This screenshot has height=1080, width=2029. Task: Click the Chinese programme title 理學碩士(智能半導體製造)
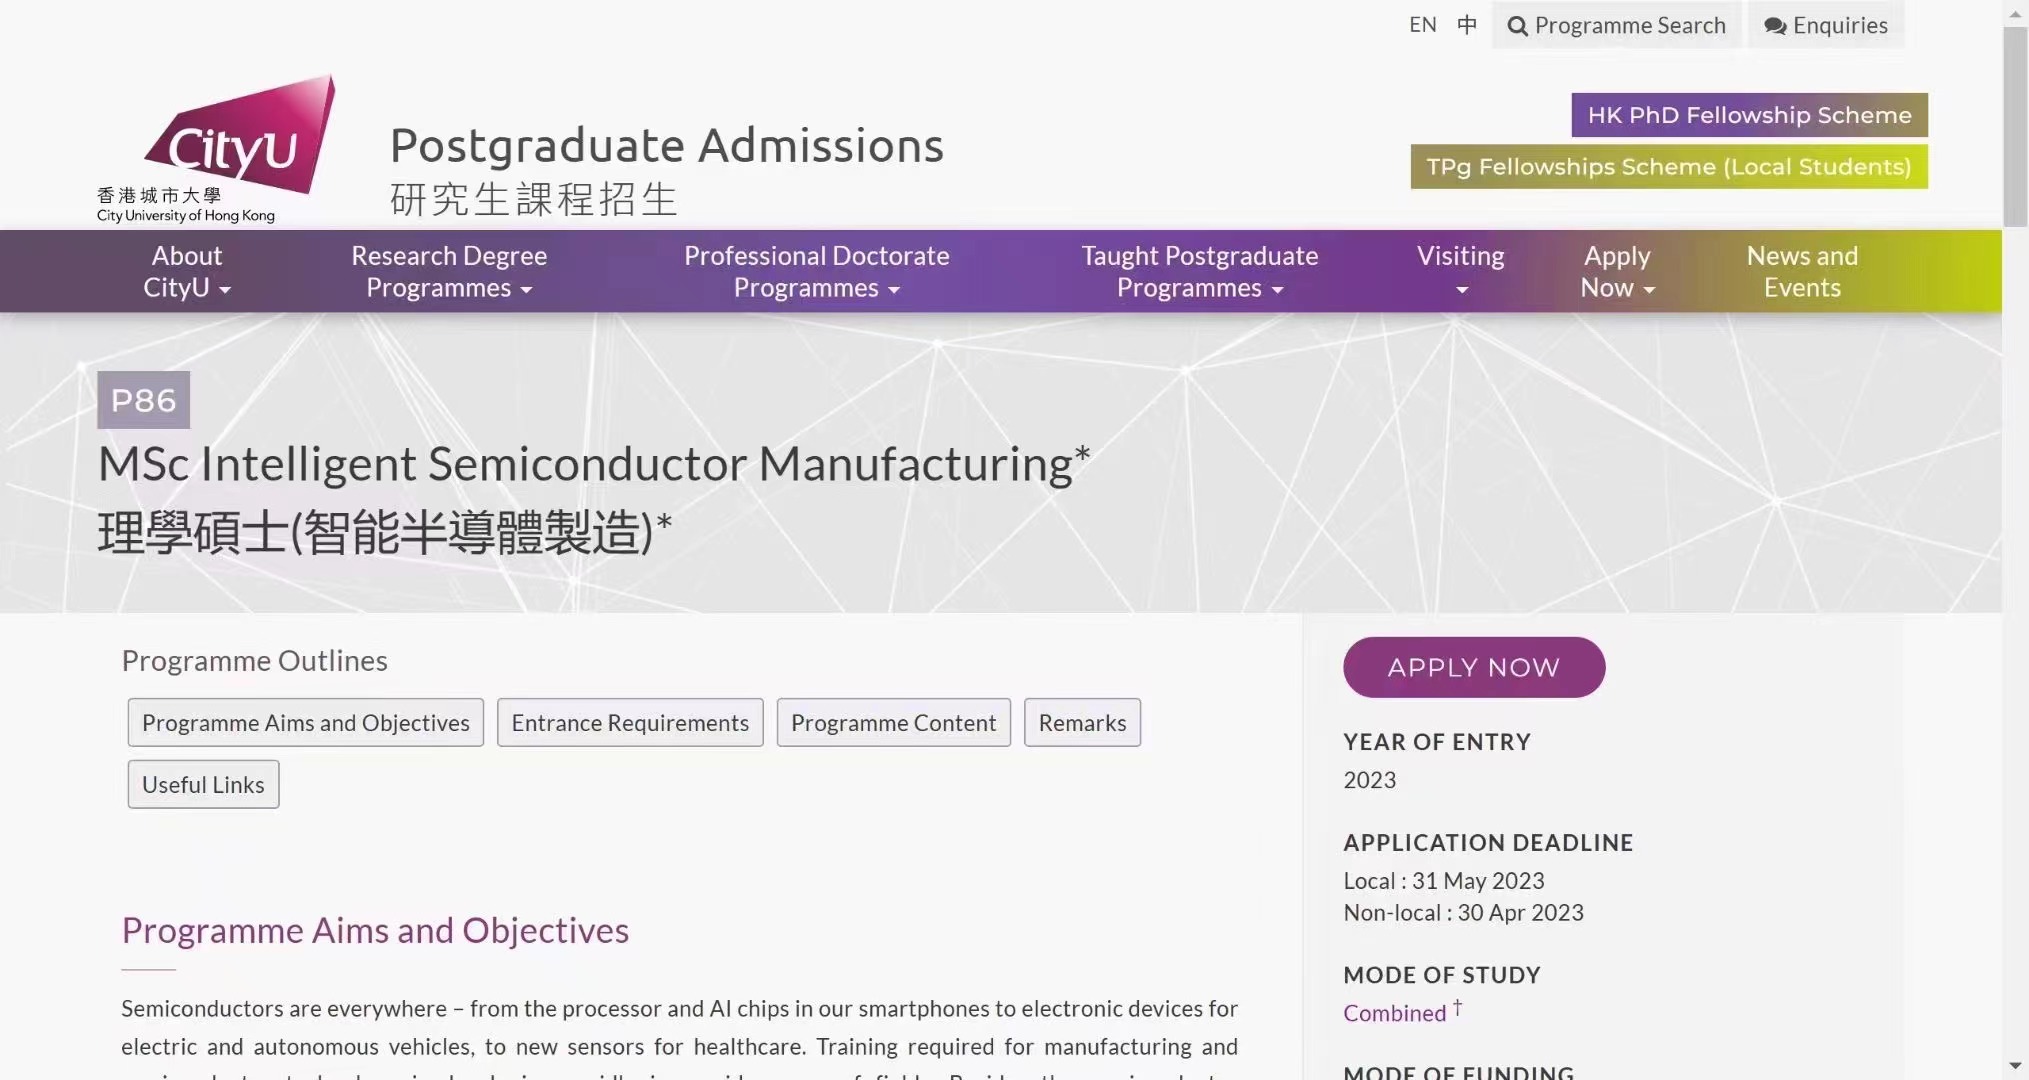[384, 532]
